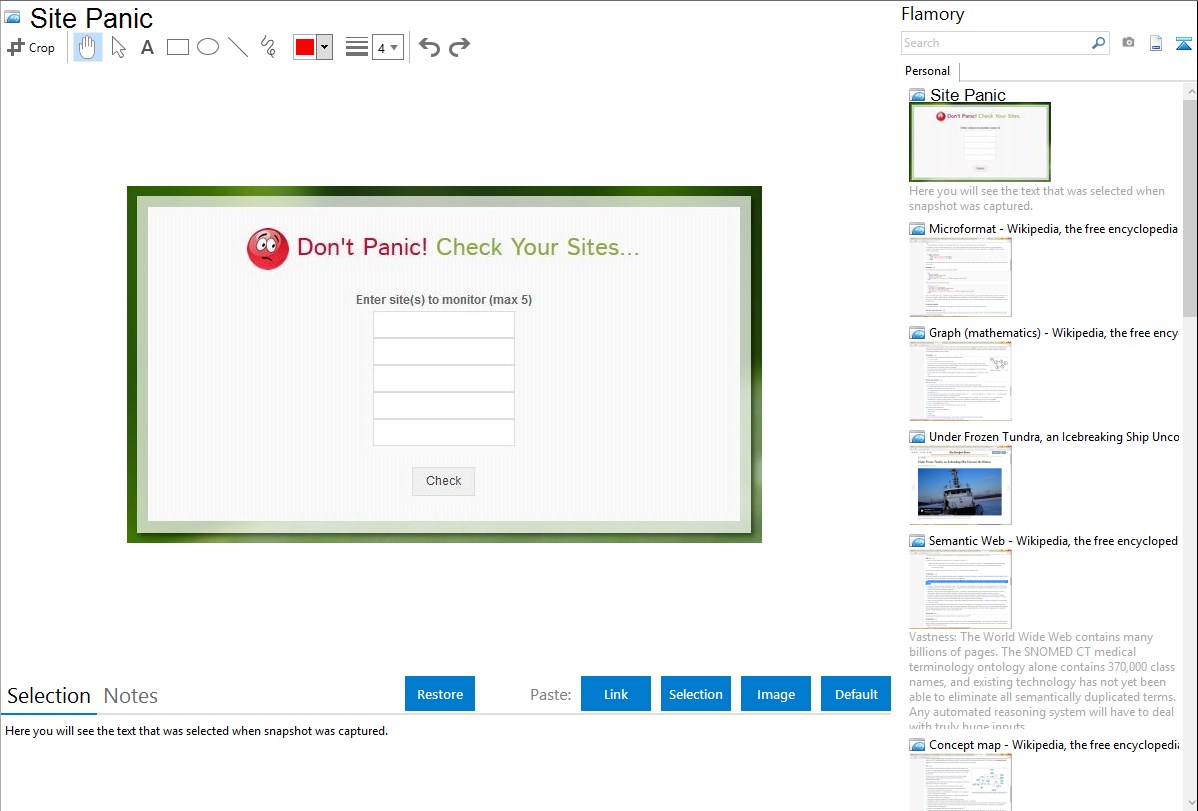
Task: Select the arrow pointer tool
Action: pos(118,47)
